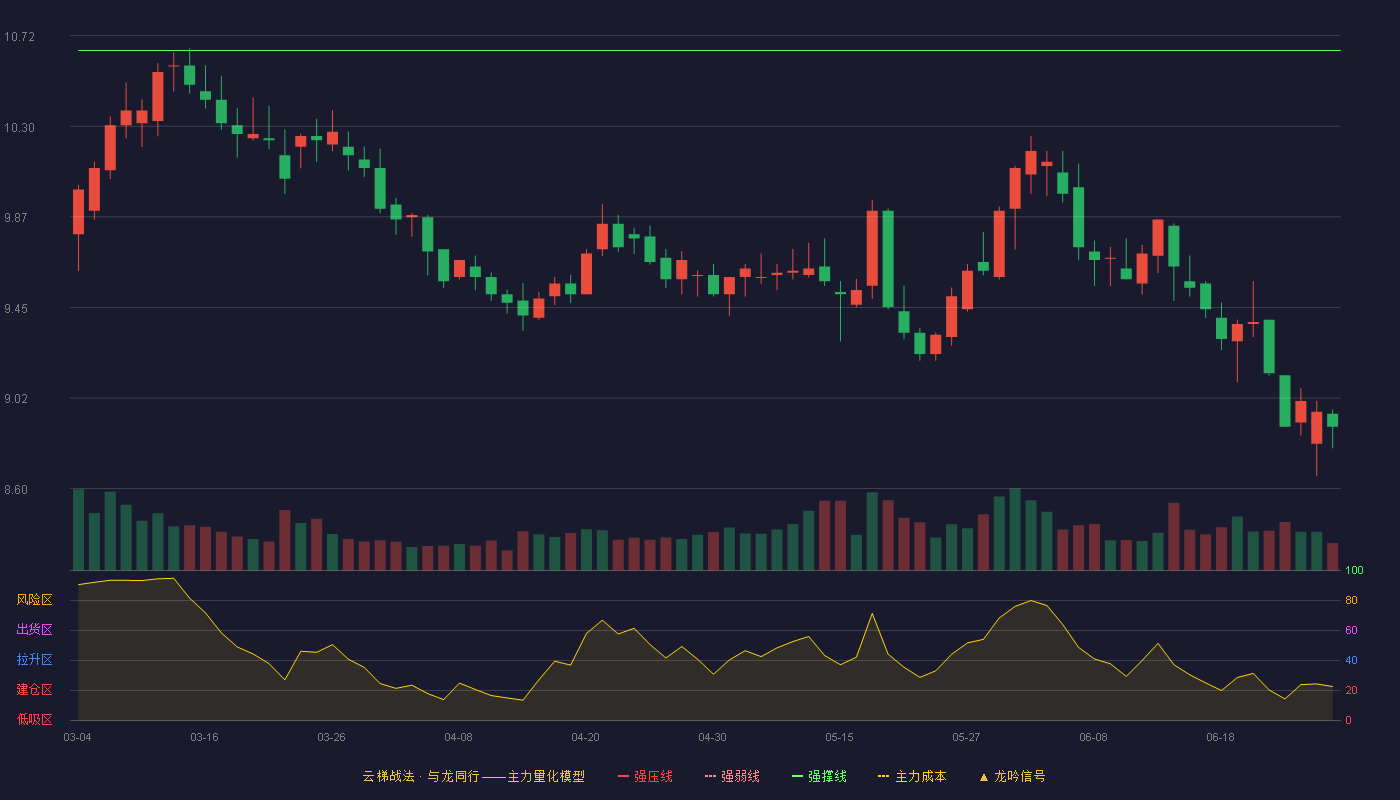Toggle the 主力成本 legend series
The image size is (1400, 800).
click(x=912, y=776)
